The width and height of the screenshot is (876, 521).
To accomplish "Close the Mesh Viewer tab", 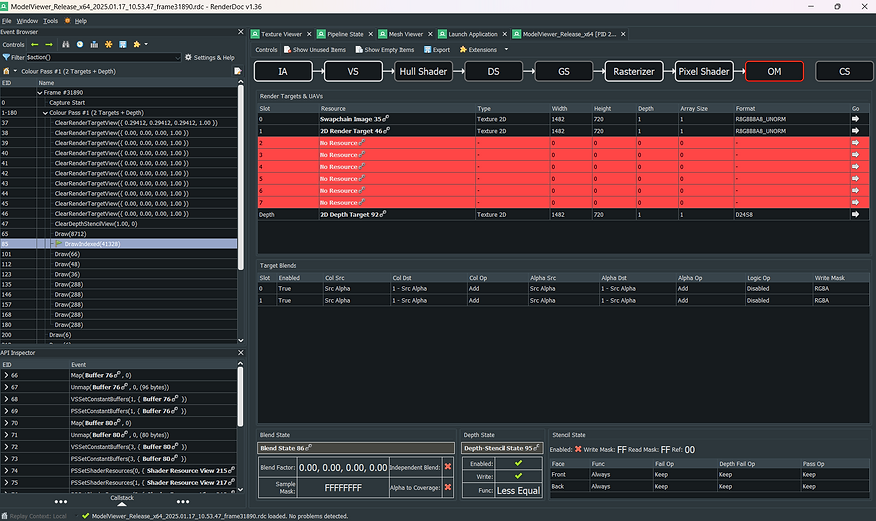I will [x=430, y=34].
